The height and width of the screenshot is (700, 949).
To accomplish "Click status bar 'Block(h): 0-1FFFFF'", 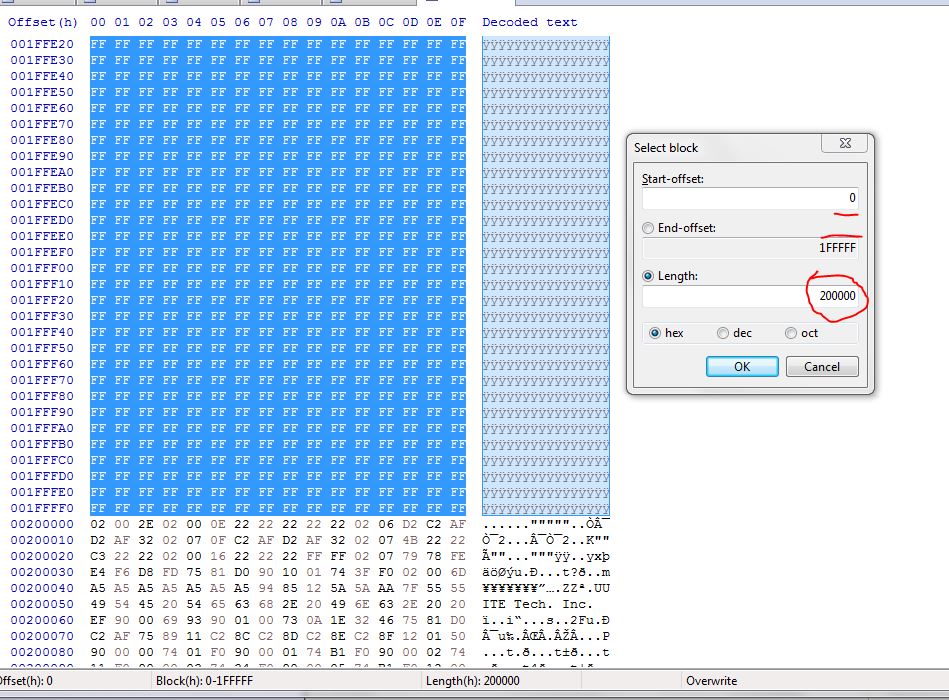I will (x=204, y=681).
